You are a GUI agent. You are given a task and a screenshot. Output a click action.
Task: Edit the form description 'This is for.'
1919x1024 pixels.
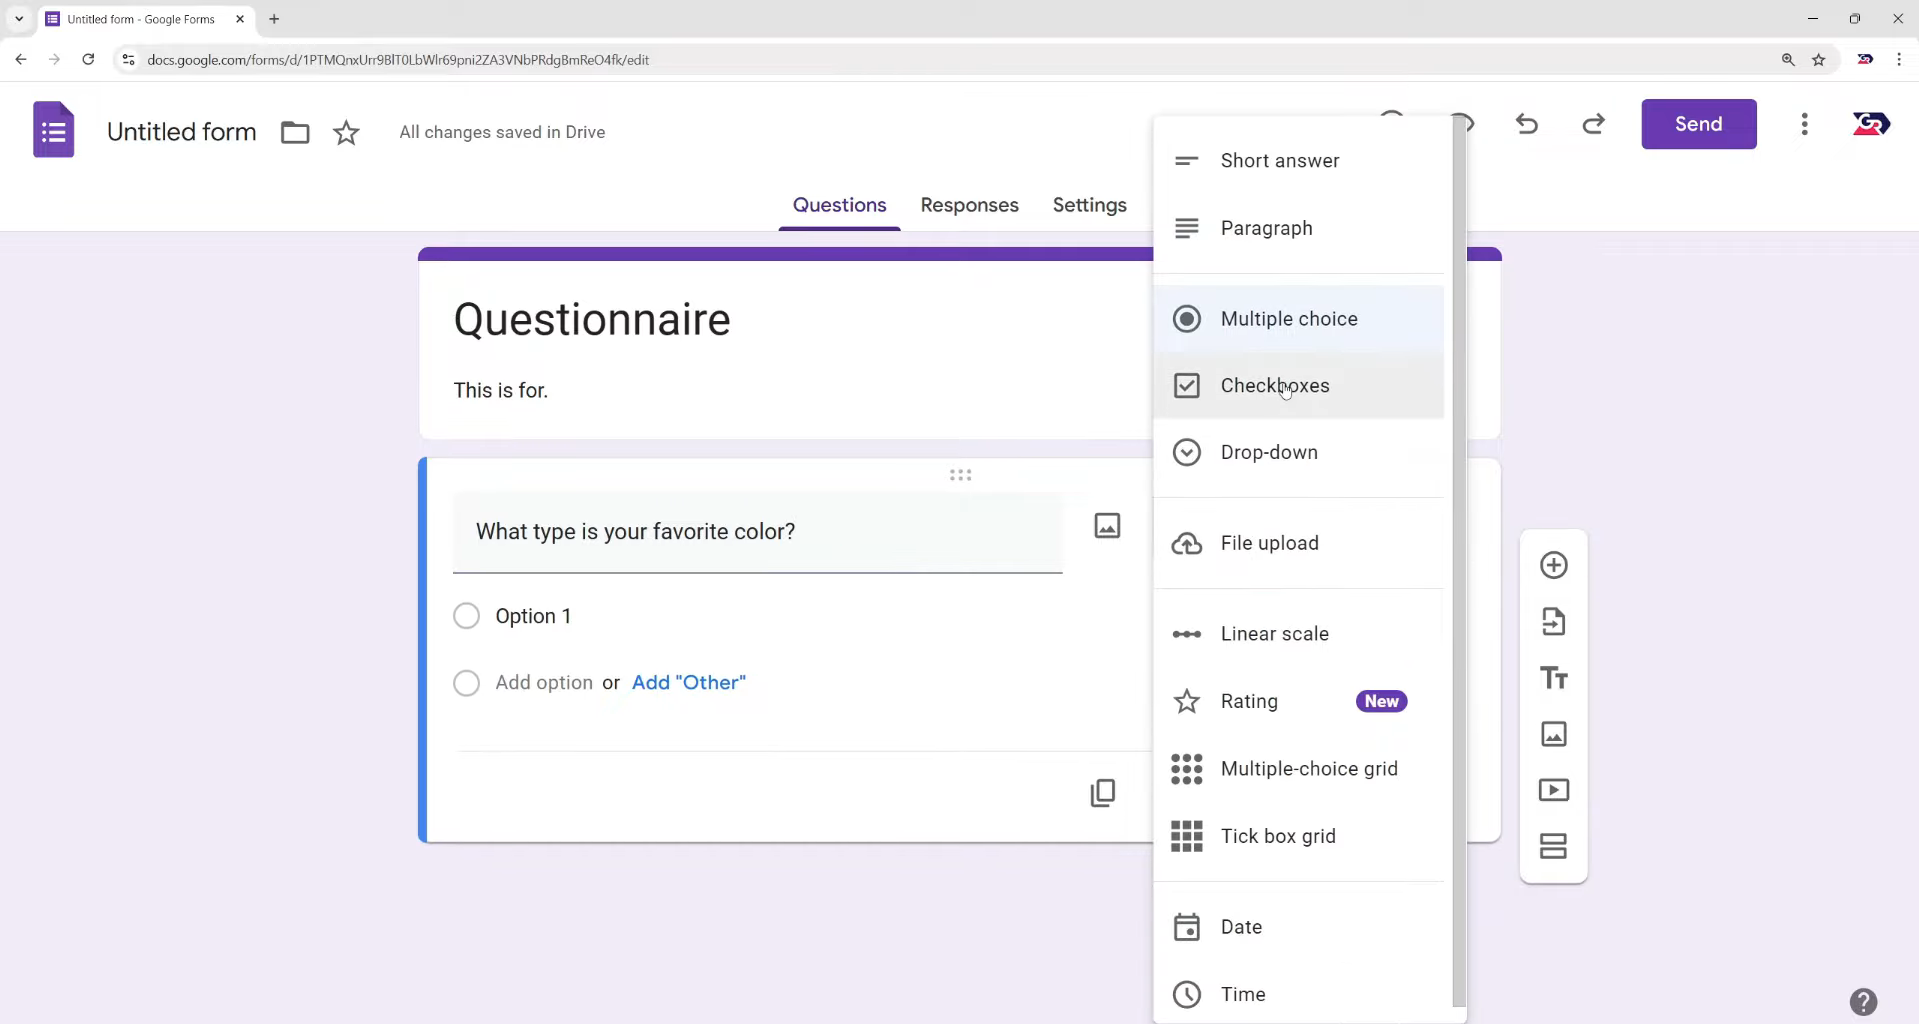(501, 390)
